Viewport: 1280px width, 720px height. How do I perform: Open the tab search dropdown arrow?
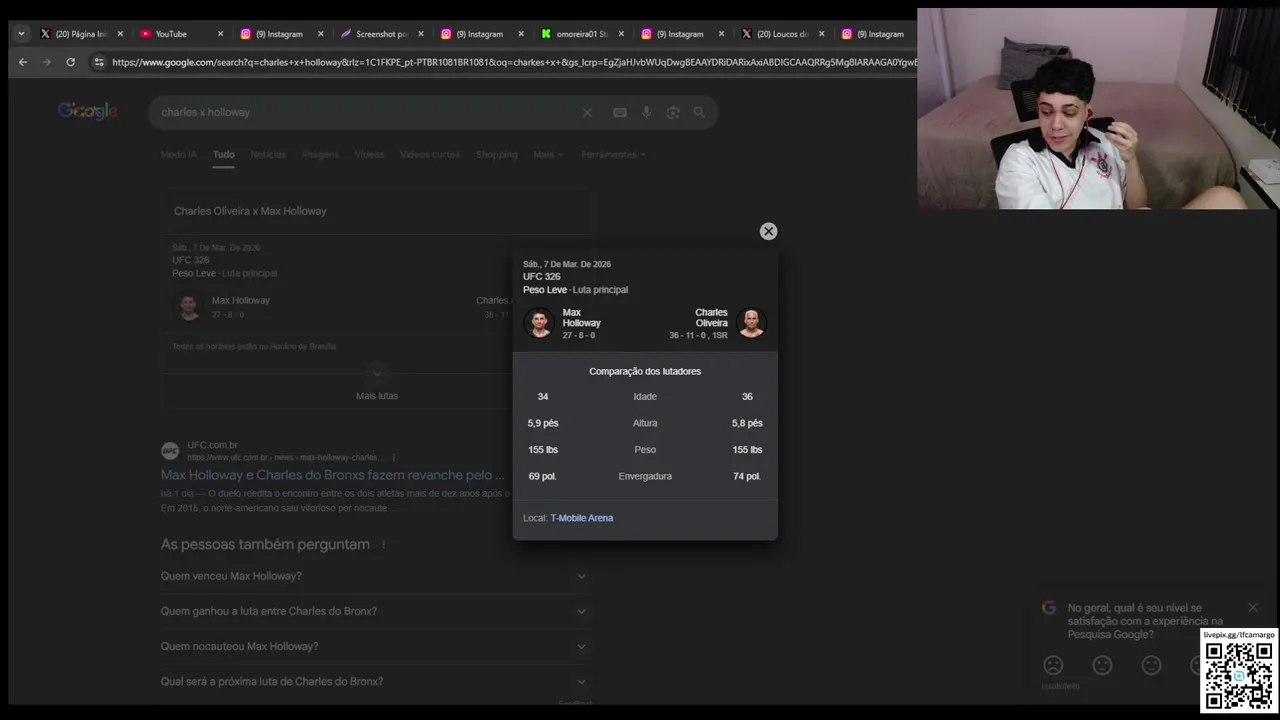(x=21, y=34)
